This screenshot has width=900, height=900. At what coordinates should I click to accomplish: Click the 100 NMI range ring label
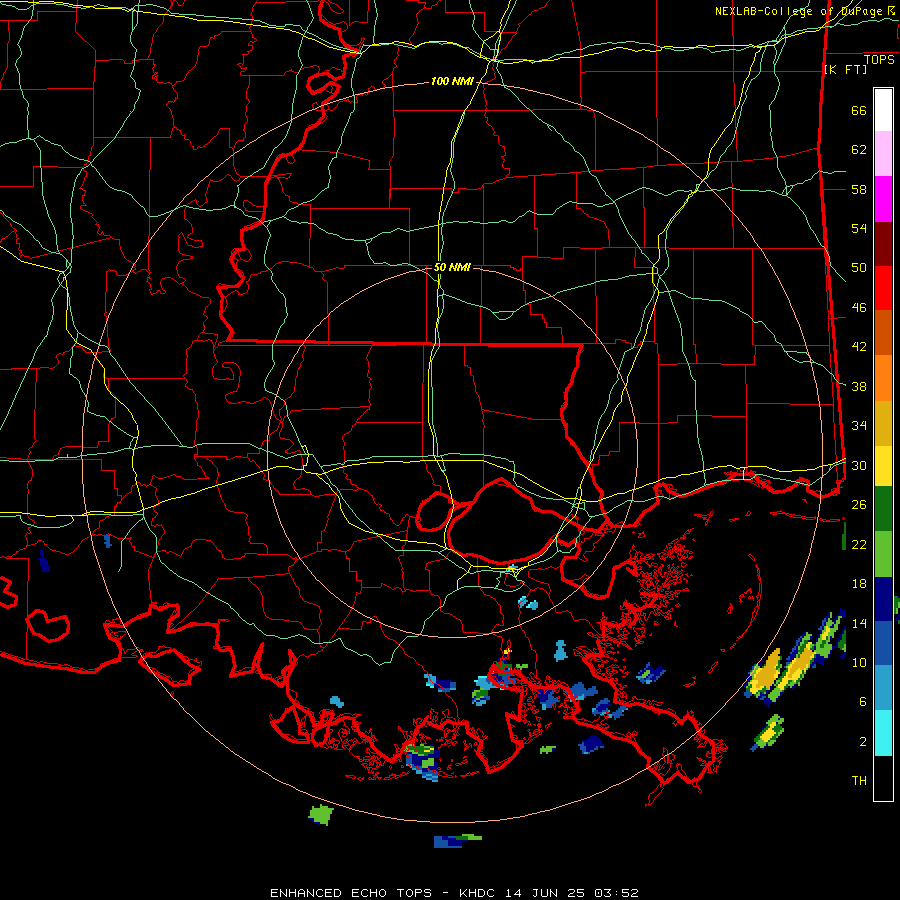click(x=452, y=82)
